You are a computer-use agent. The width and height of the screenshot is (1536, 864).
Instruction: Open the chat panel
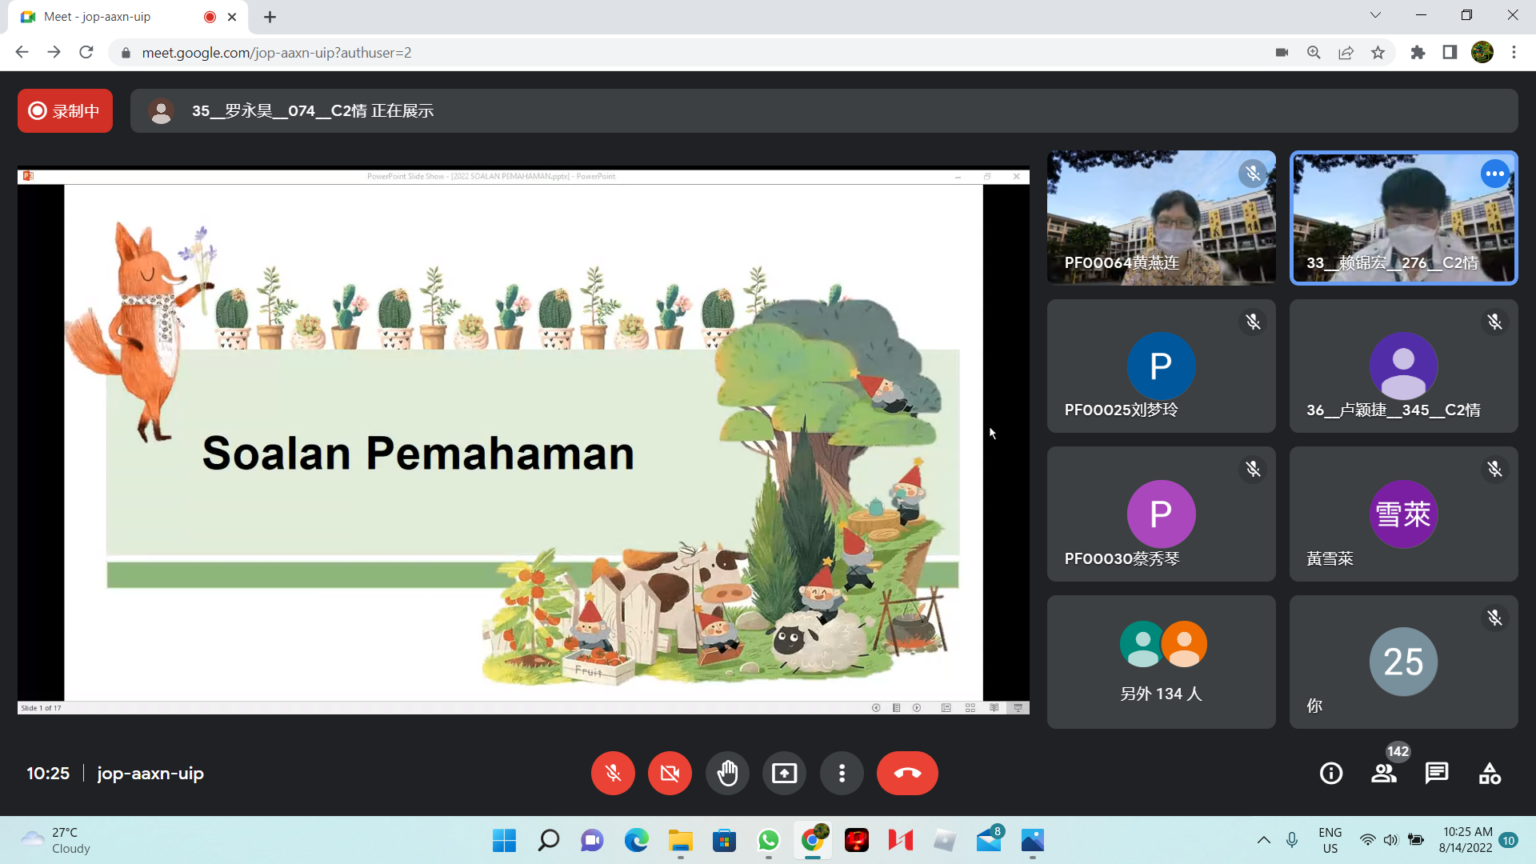1437,773
